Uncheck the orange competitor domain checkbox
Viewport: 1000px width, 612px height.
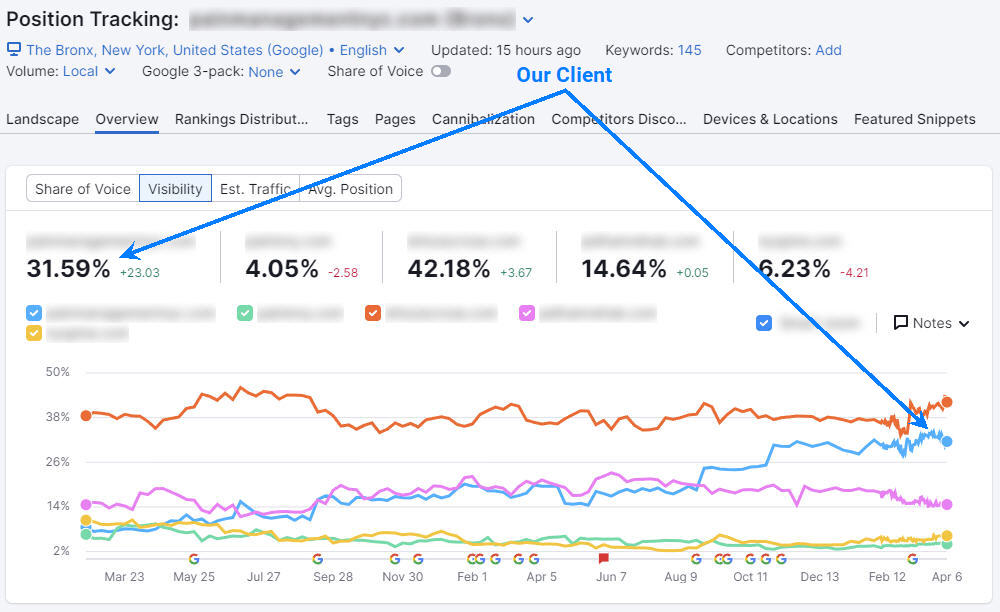(373, 313)
